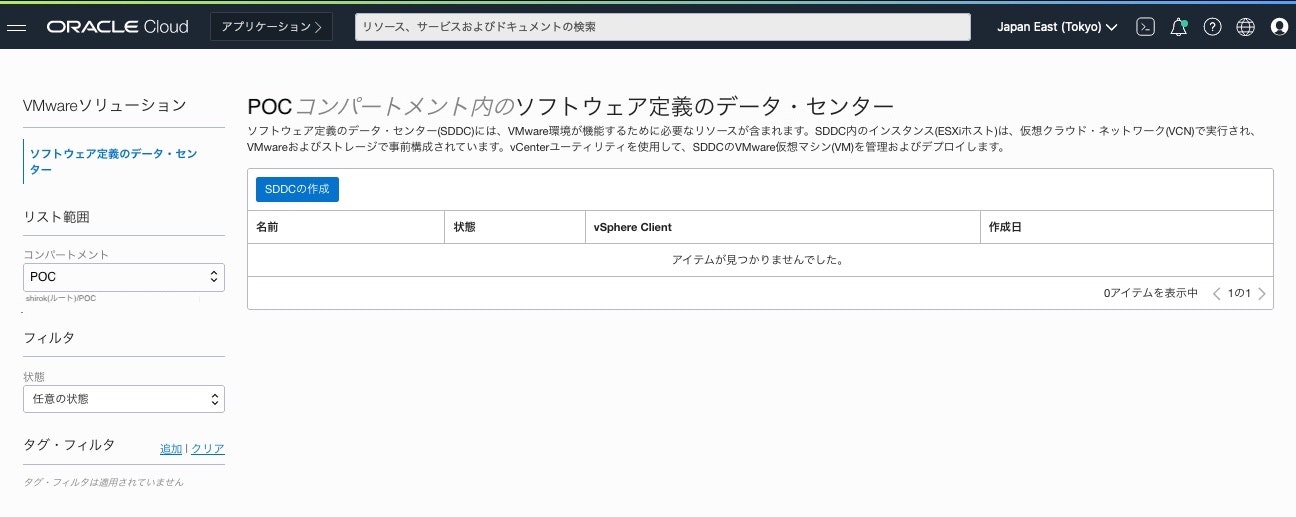Open the notifications bell
Screen dimensions: 1296x517
[x=1179, y=27]
